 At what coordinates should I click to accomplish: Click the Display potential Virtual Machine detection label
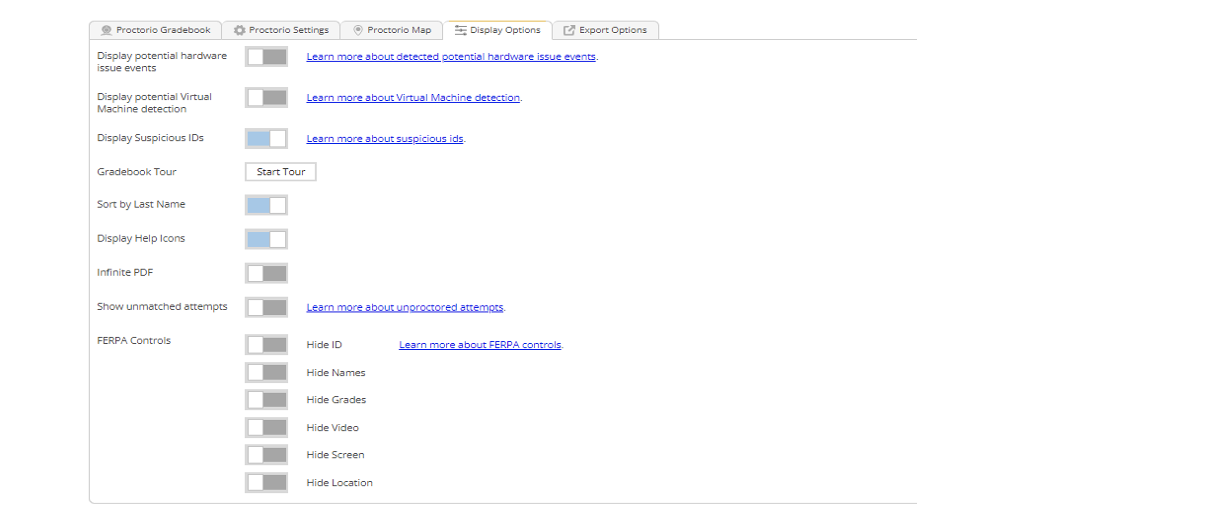[x=154, y=103]
